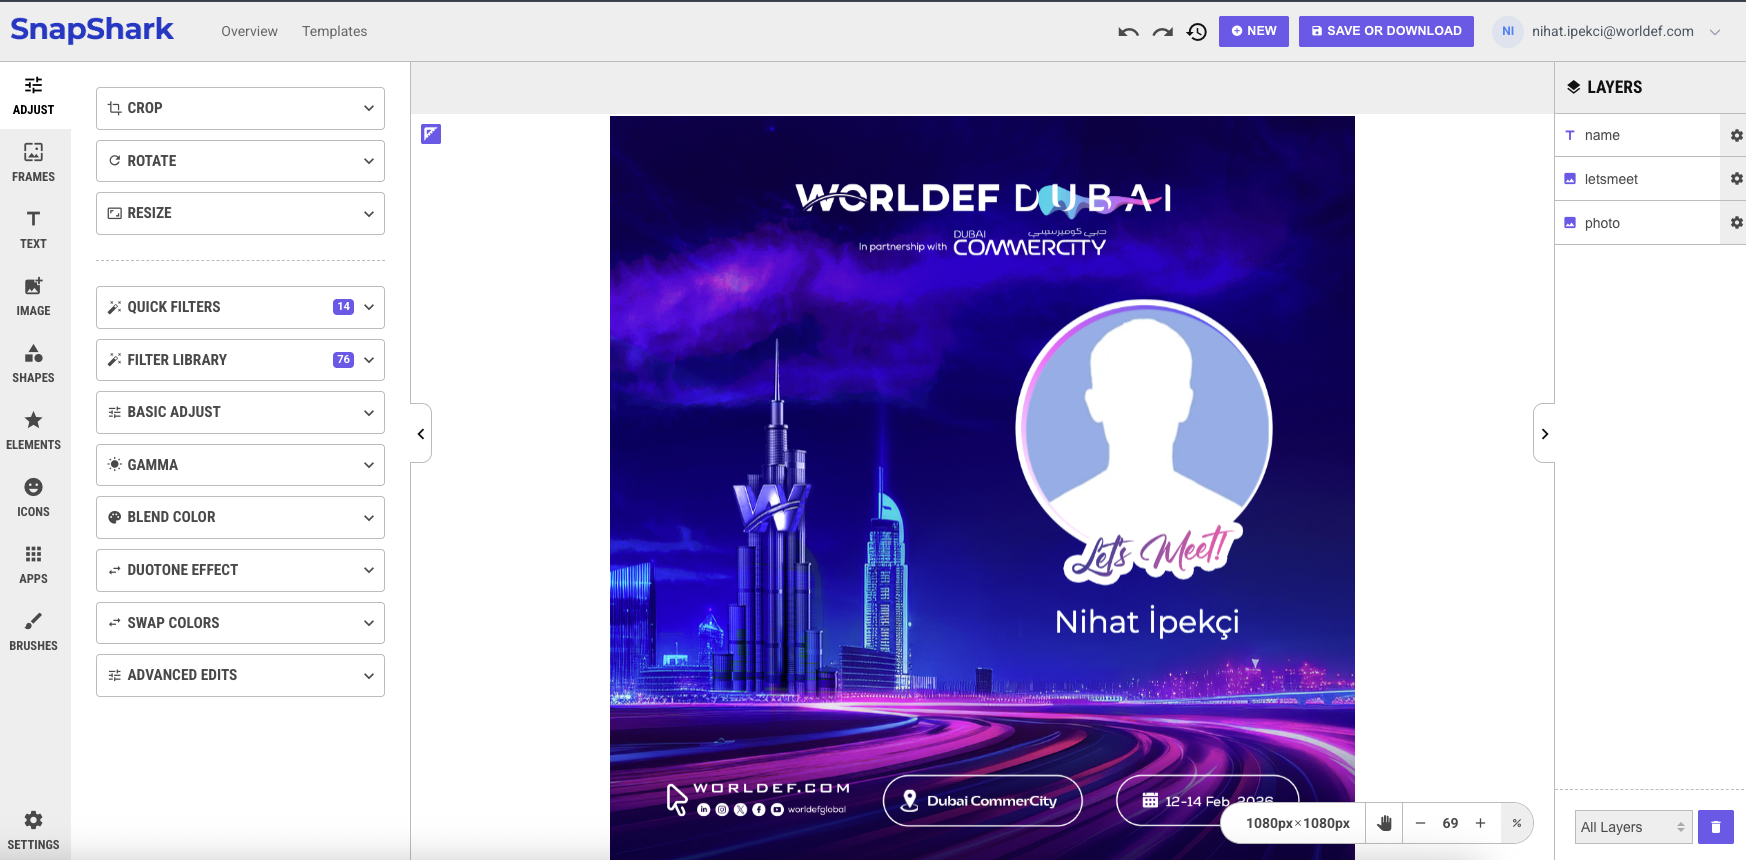This screenshot has width=1746, height=860.
Task: Click the NI user avatar
Action: click(1508, 31)
